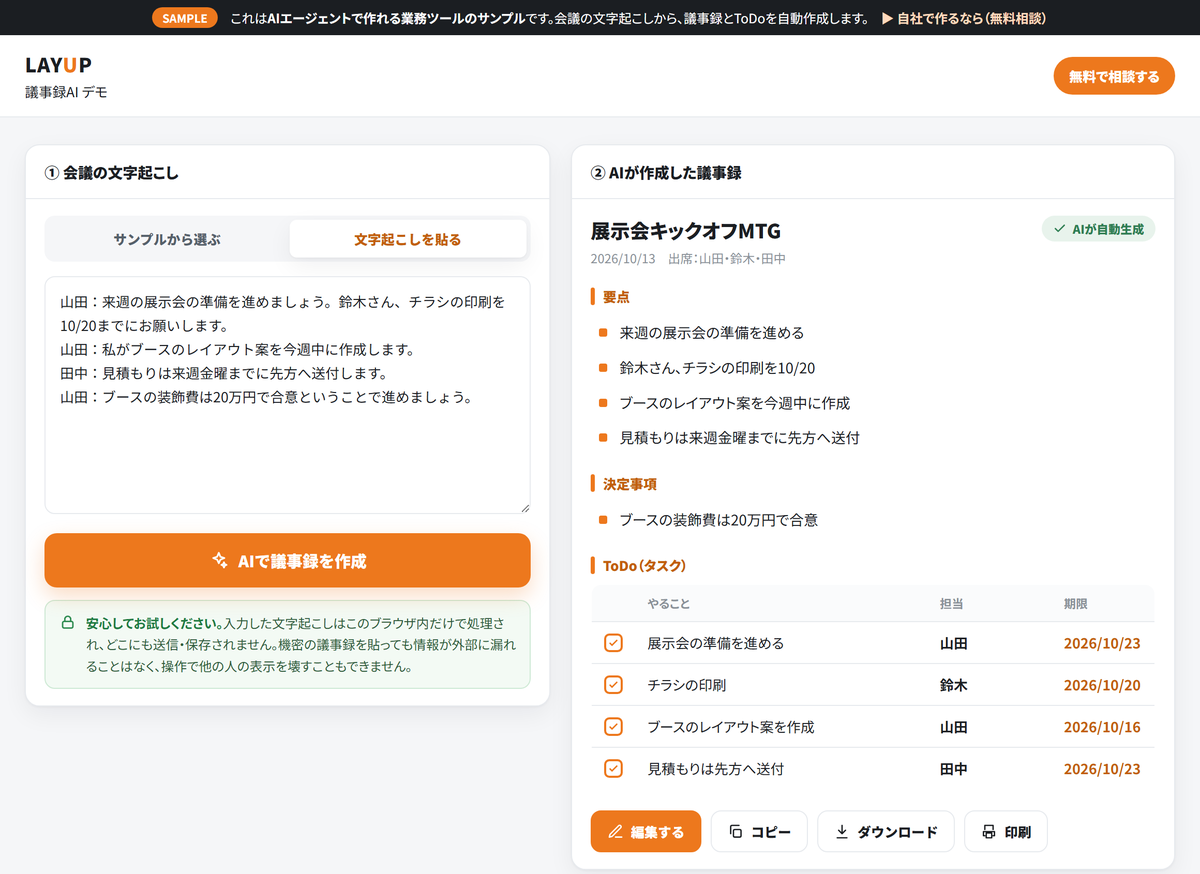The width and height of the screenshot is (1200, 874).
Task: Click task name チラシの印刷
Action: coord(686,686)
